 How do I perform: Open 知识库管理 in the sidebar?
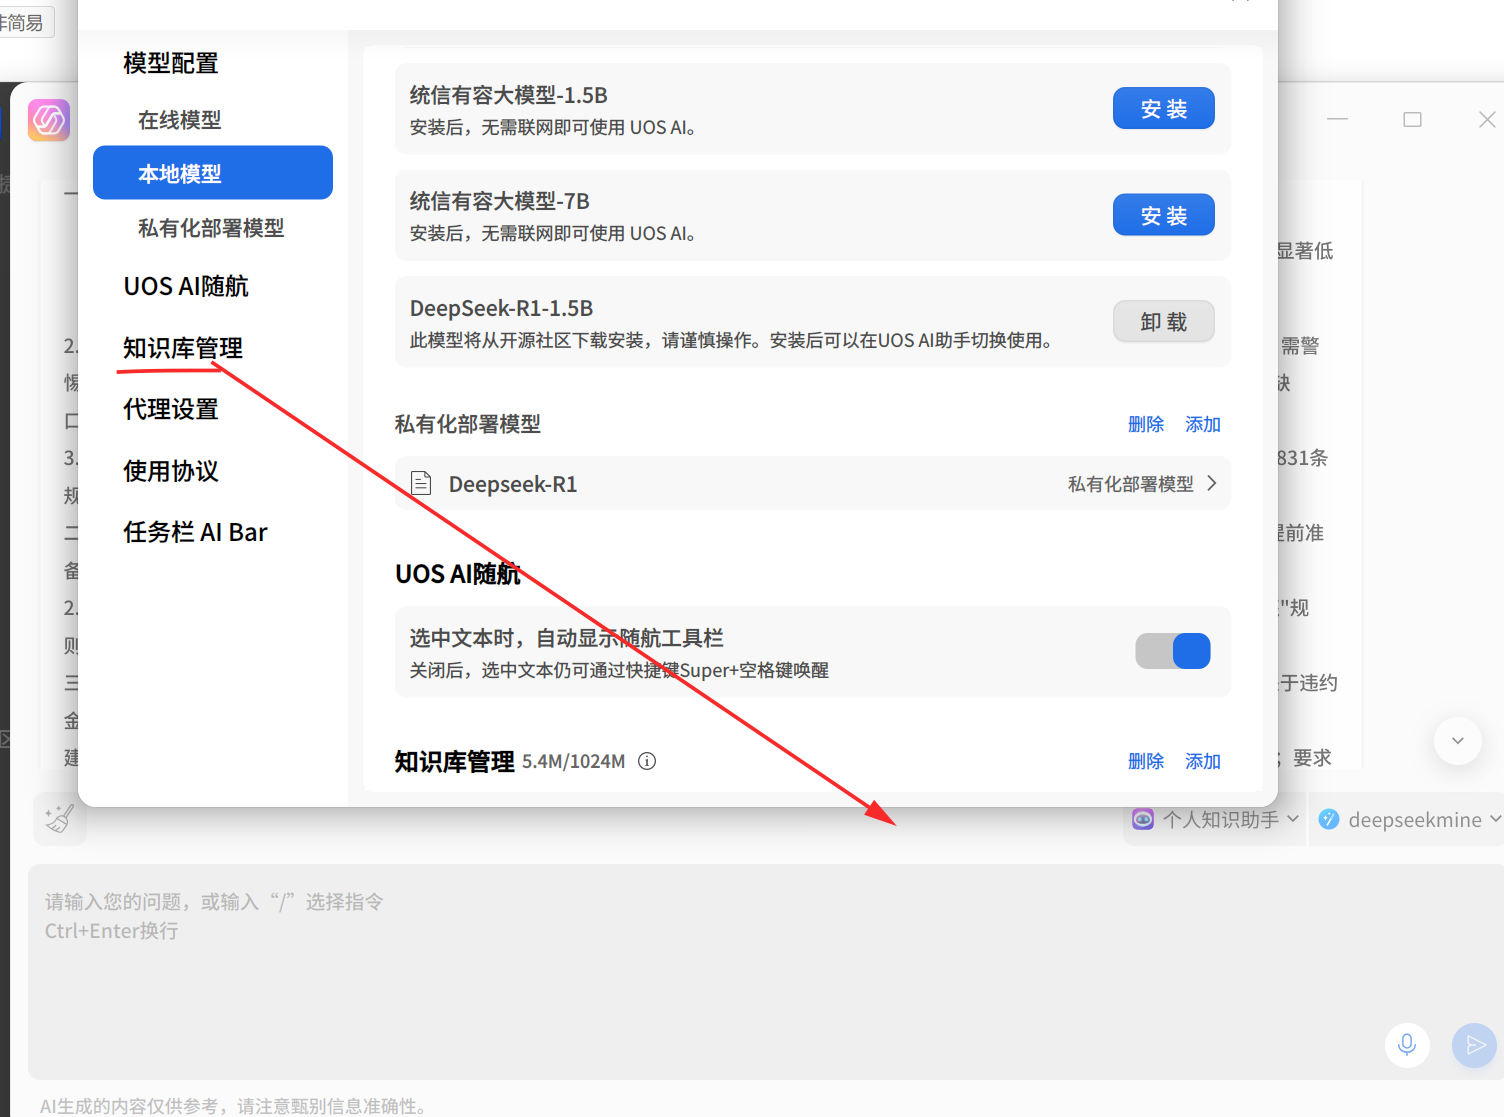pyautogui.click(x=183, y=348)
